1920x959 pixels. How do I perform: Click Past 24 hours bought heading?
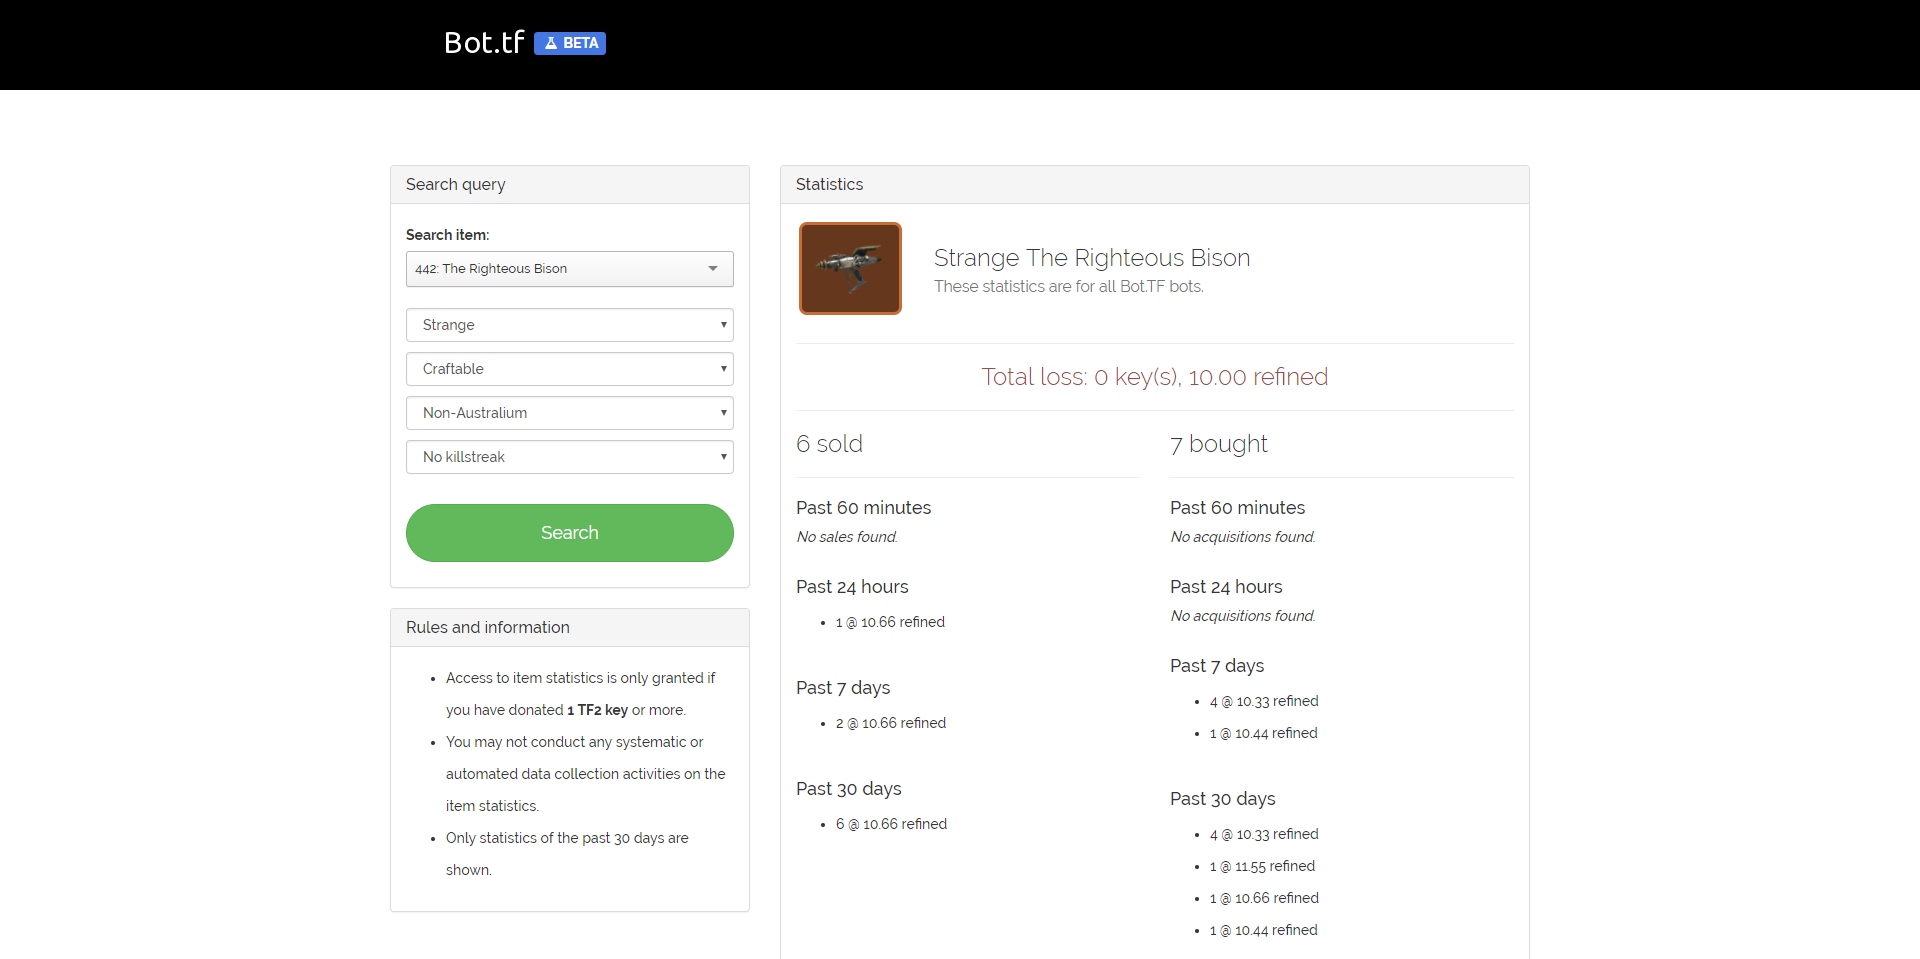tap(1226, 587)
